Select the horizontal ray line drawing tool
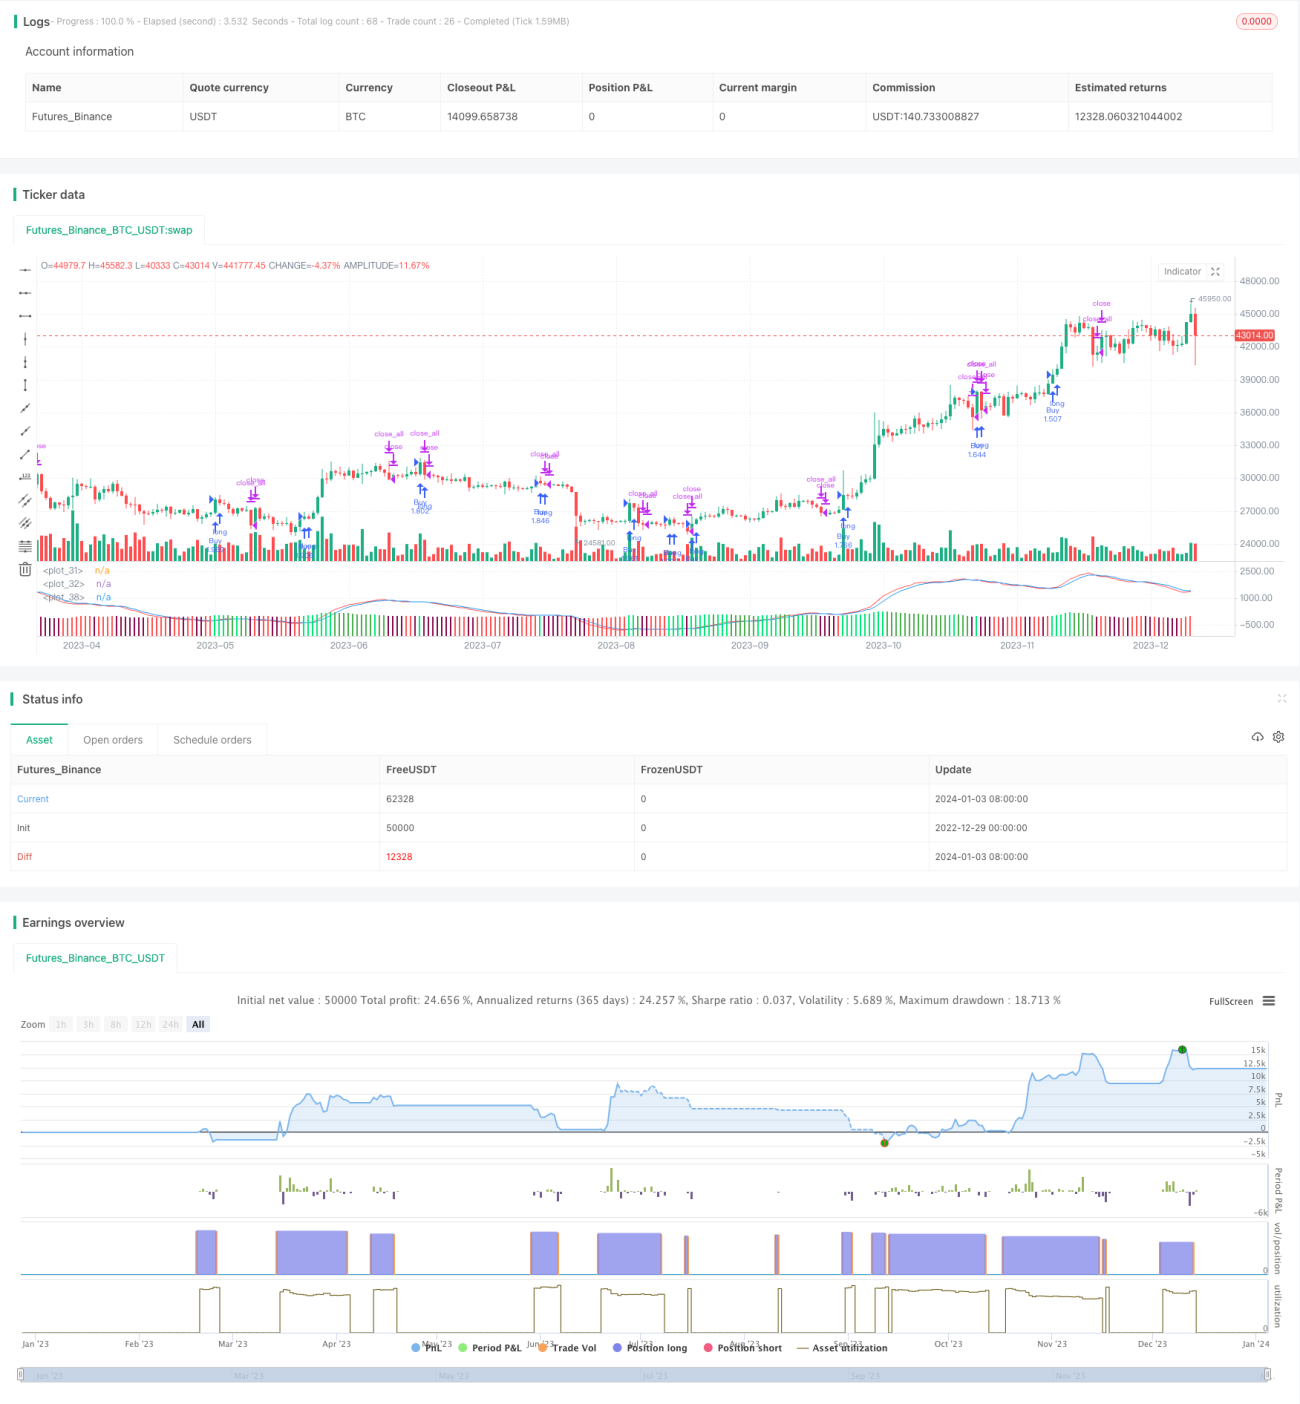1300x1404 pixels. pyautogui.click(x=25, y=293)
